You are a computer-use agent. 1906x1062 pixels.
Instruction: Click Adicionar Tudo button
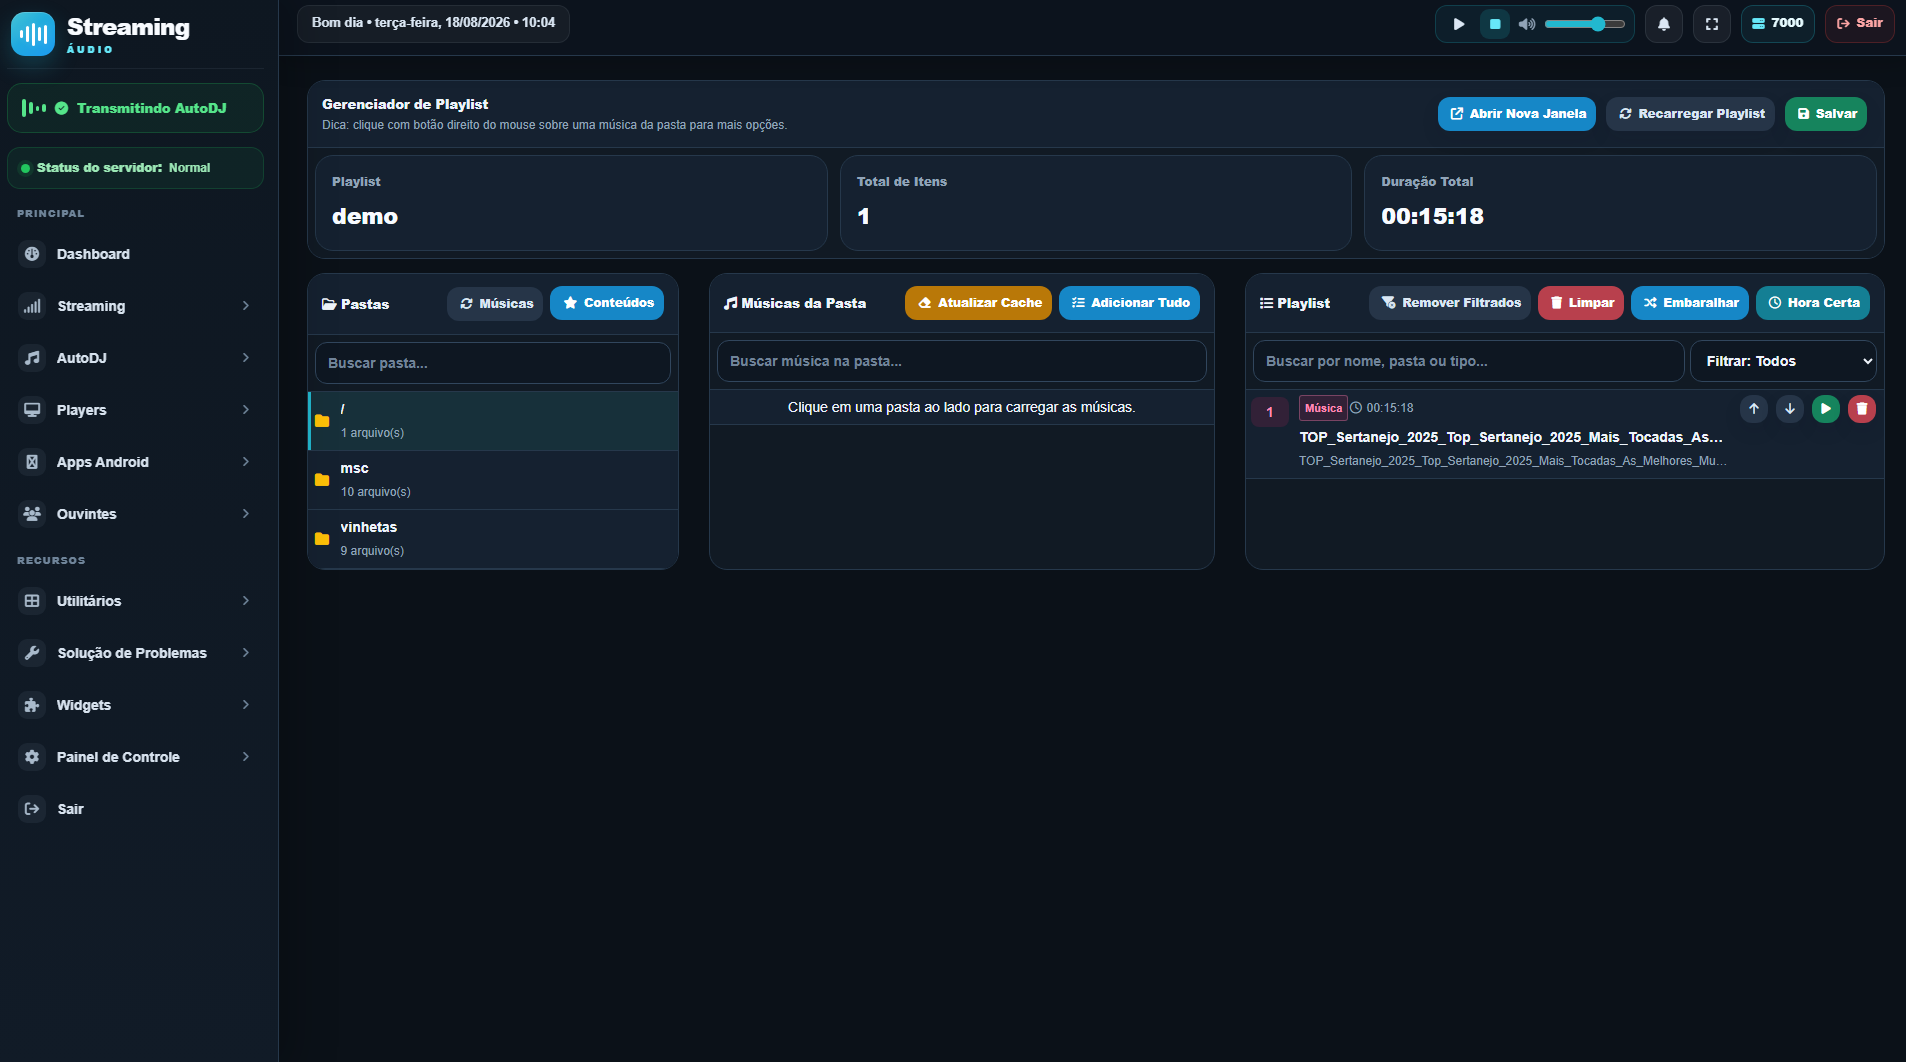(1129, 303)
